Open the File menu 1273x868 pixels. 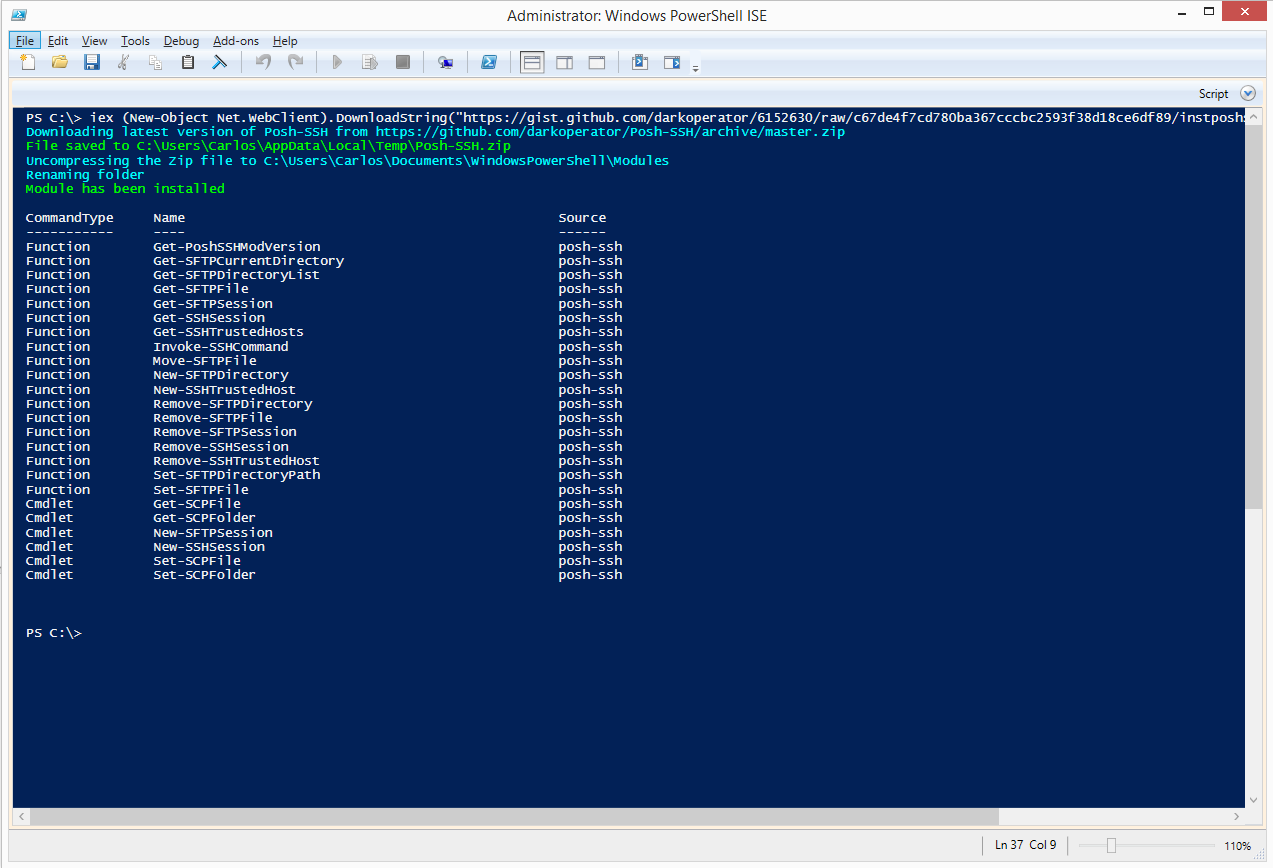point(25,41)
